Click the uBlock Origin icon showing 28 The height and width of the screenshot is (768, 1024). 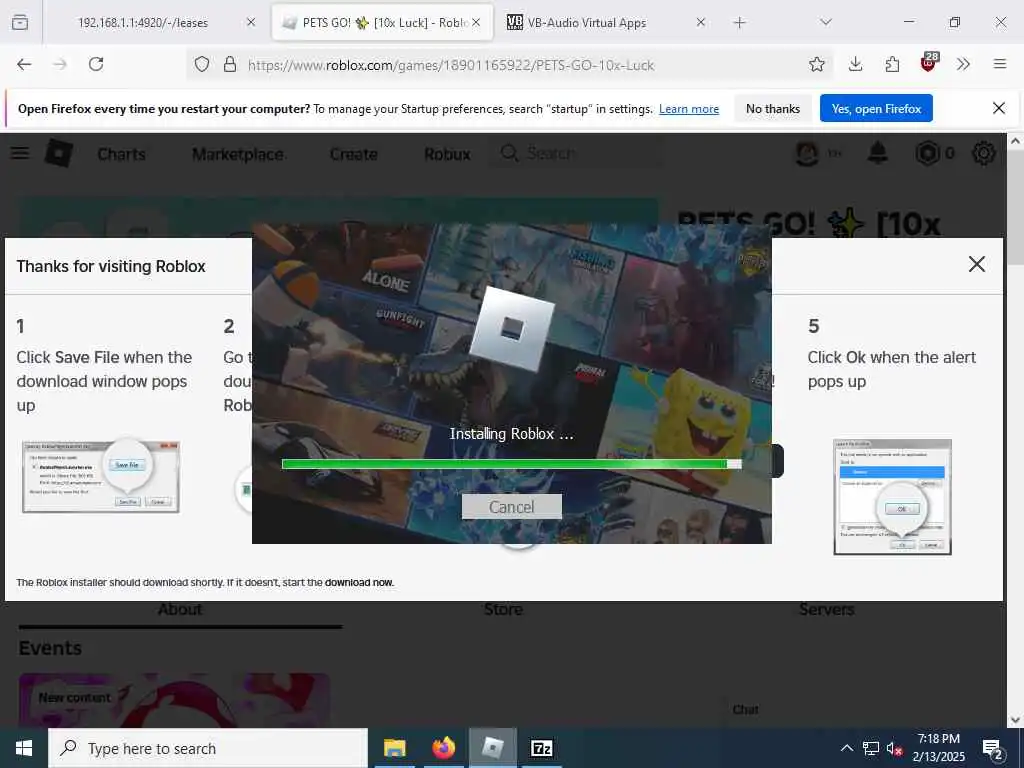tap(929, 63)
